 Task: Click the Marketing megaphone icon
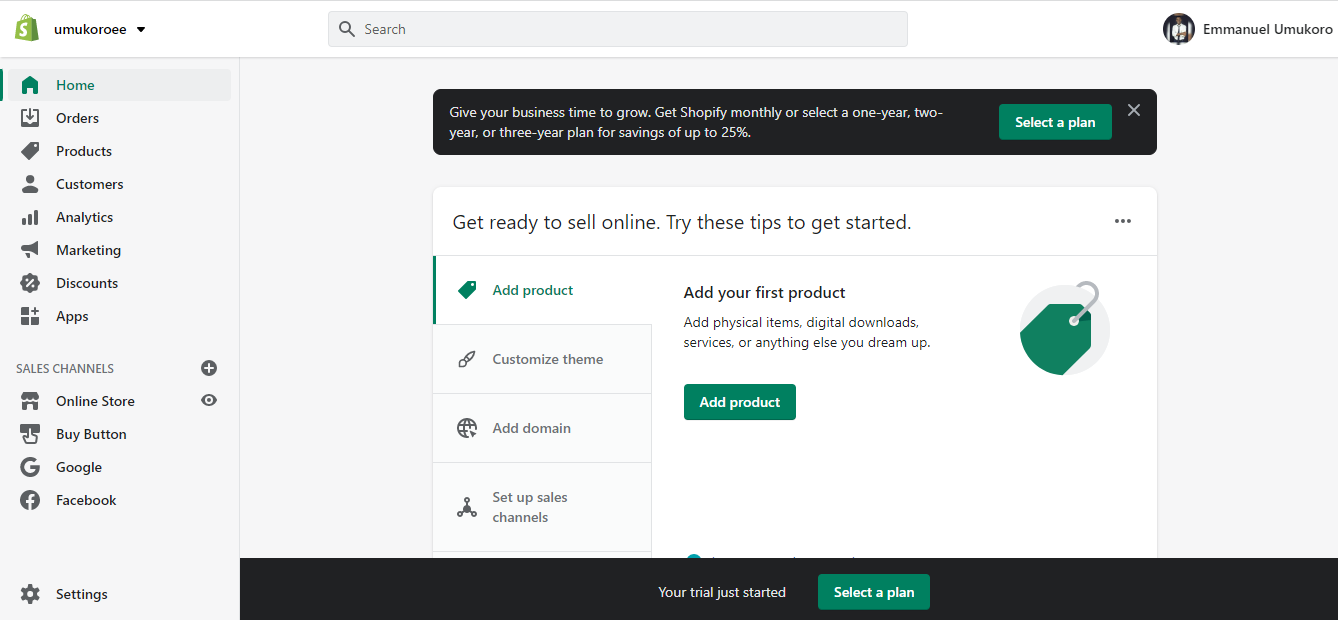(x=30, y=250)
